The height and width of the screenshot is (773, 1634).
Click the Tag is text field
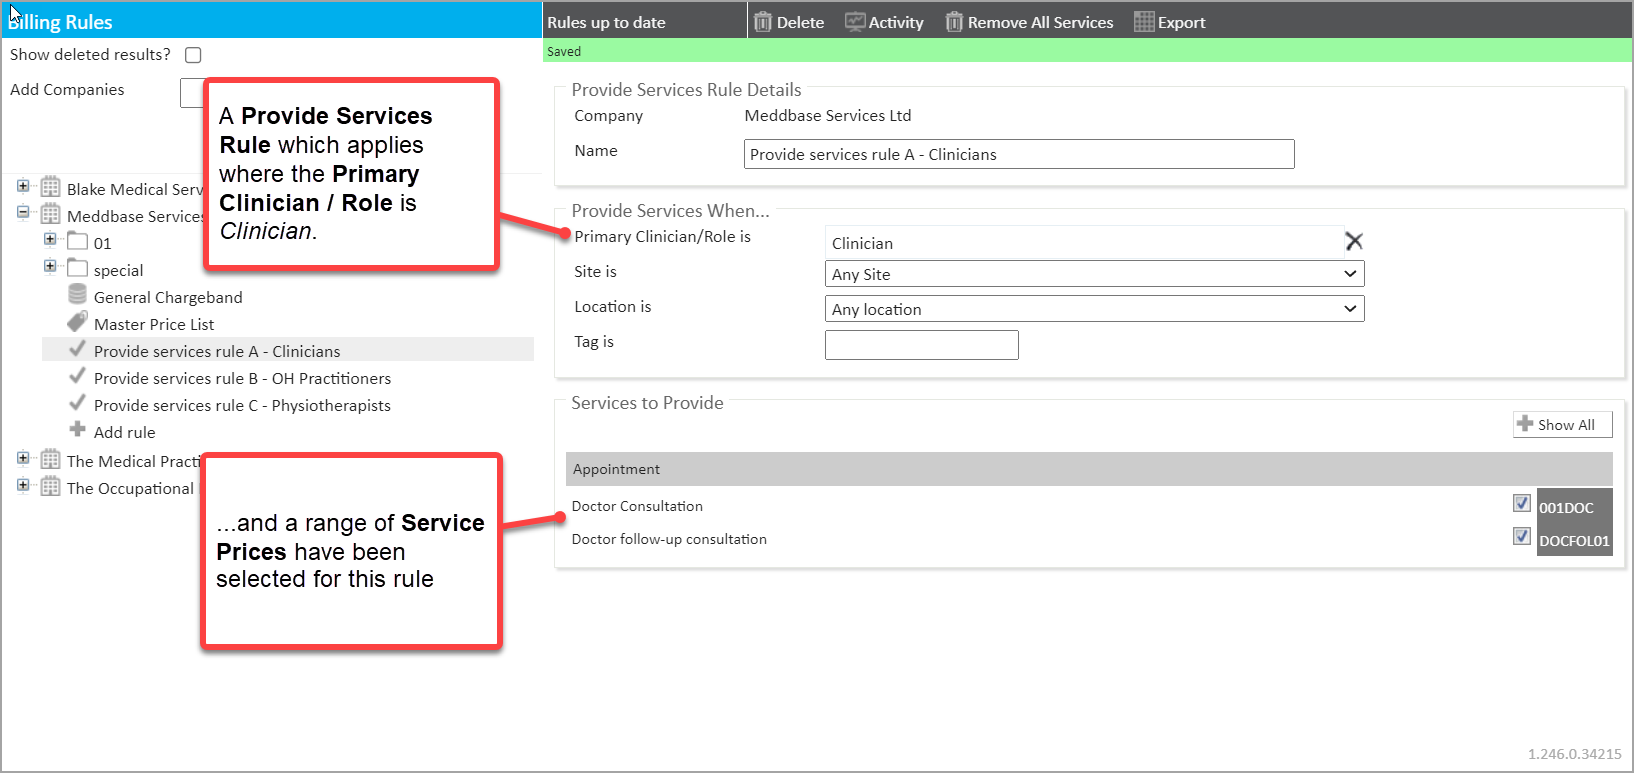pos(921,345)
